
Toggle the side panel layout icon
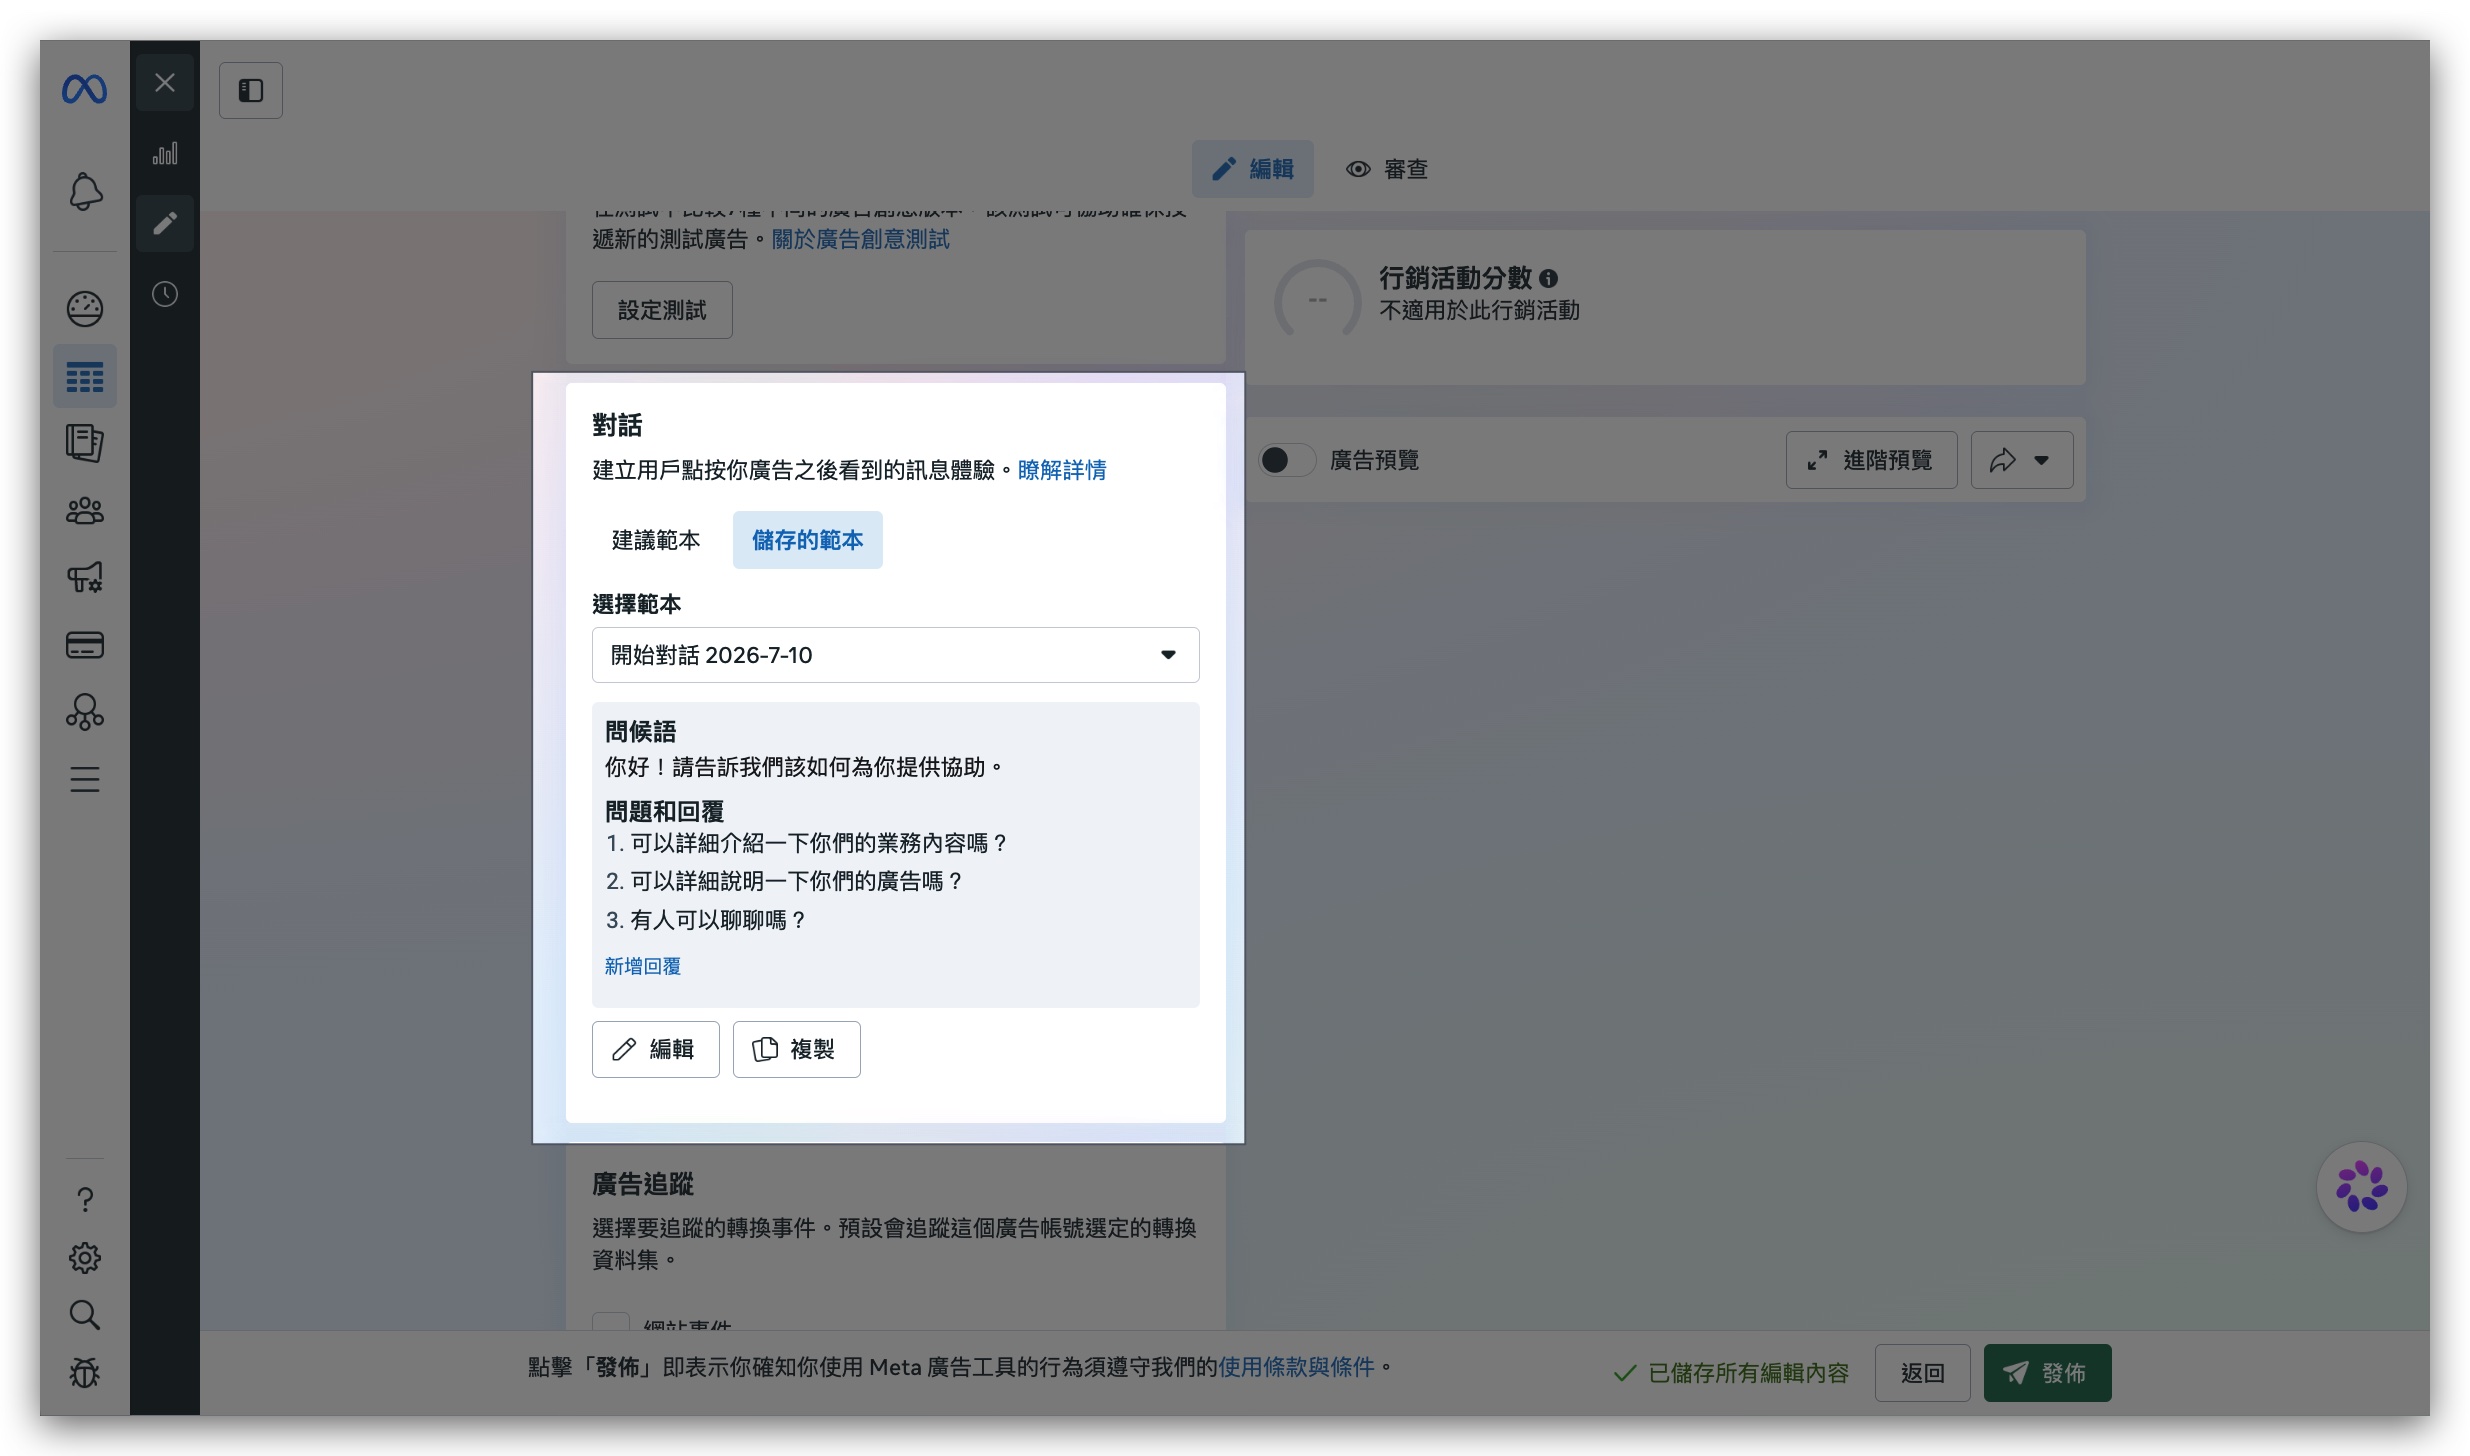tap(251, 91)
